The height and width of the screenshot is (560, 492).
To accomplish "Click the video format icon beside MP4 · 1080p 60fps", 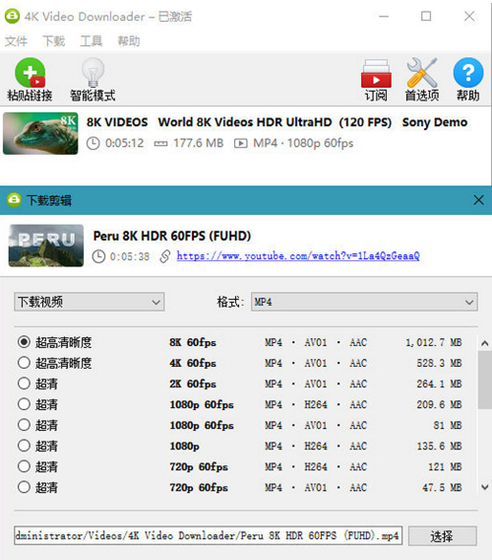I will tap(241, 144).
